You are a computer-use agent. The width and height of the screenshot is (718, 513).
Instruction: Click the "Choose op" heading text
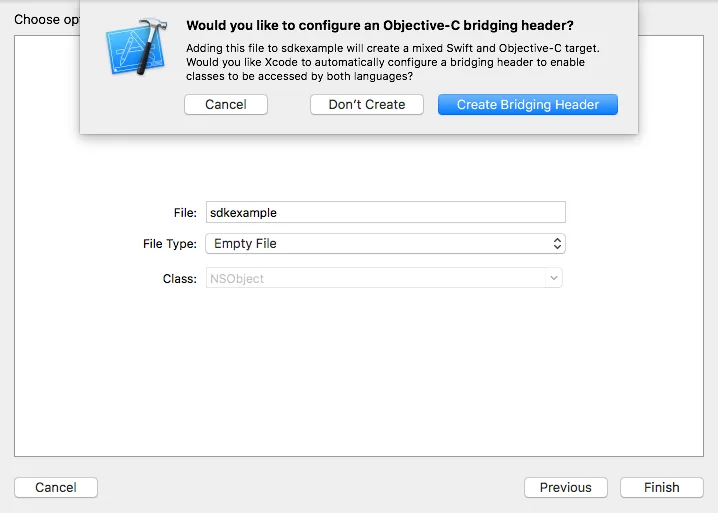click(47, 20)
